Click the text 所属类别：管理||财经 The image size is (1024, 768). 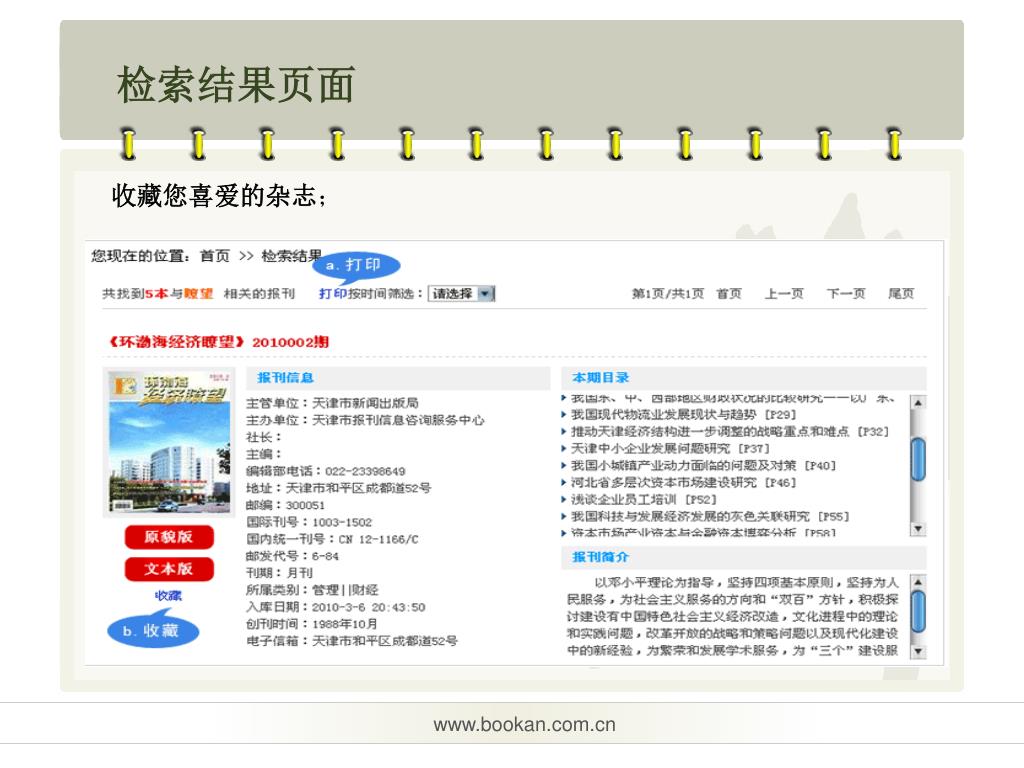[312, 590]
